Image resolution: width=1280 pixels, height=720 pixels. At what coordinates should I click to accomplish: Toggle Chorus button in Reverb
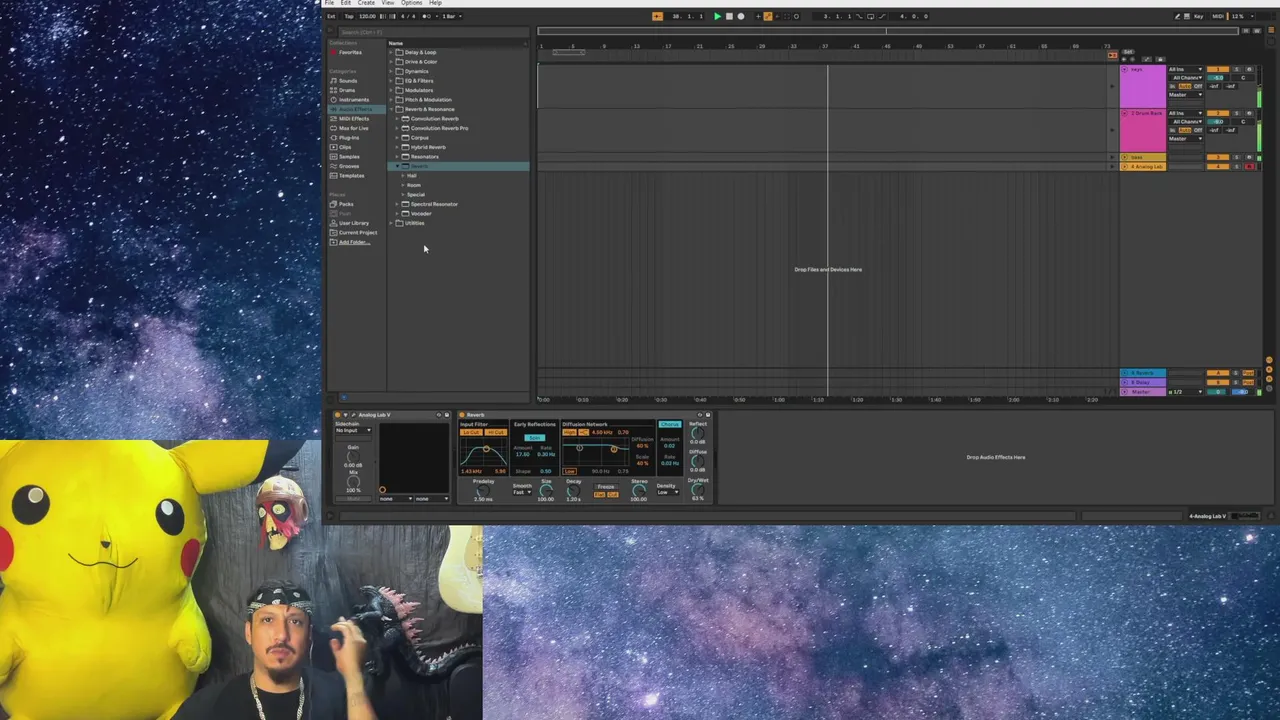pos(670,424)
